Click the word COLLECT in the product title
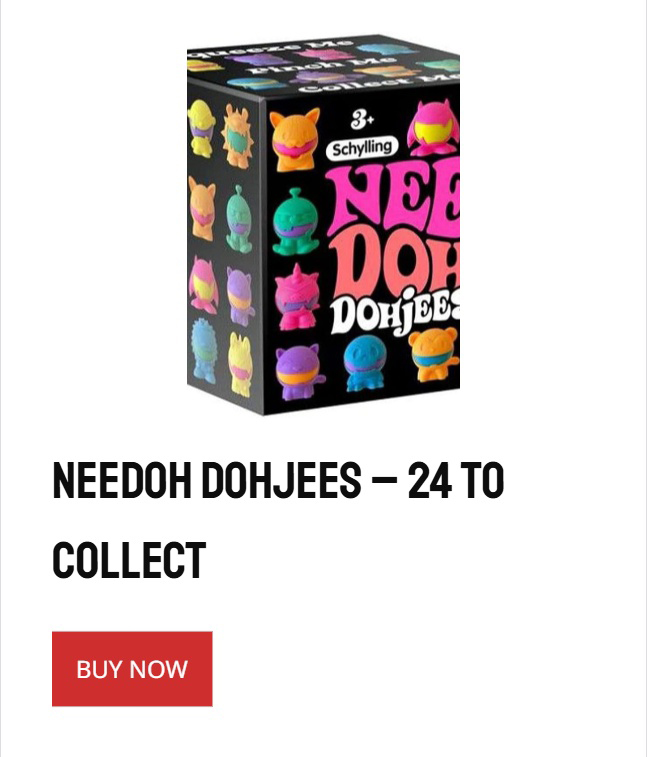 pyautogui.click(x=129, y=561)
